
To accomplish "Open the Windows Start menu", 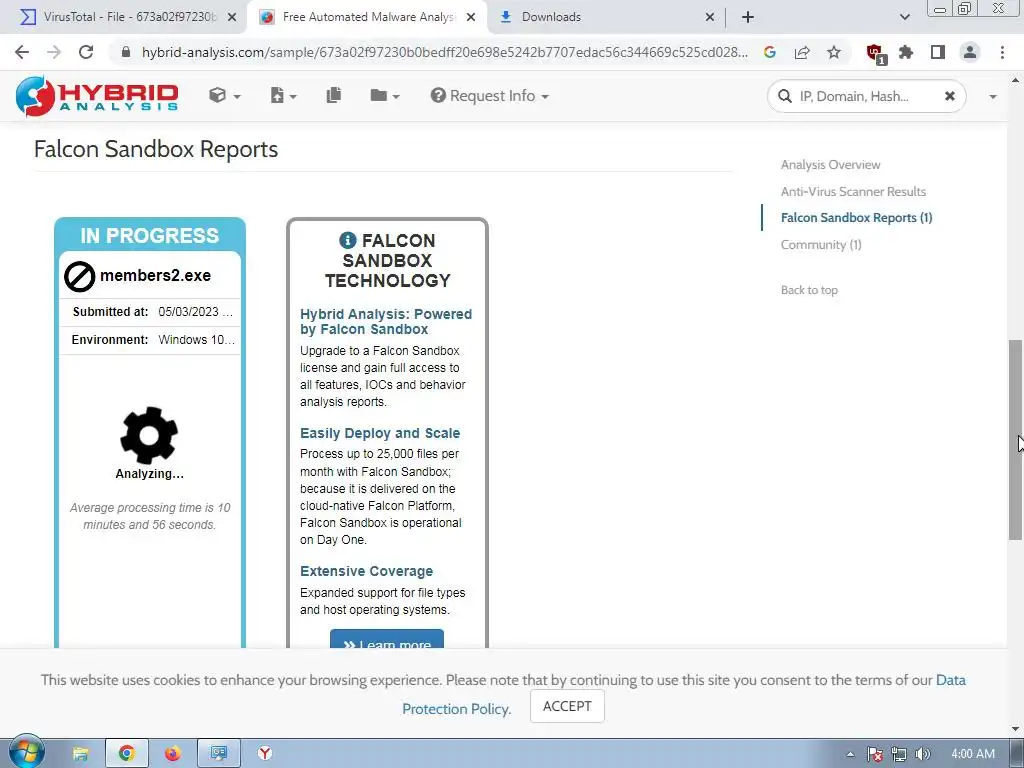I will click(x=26, y=752).
